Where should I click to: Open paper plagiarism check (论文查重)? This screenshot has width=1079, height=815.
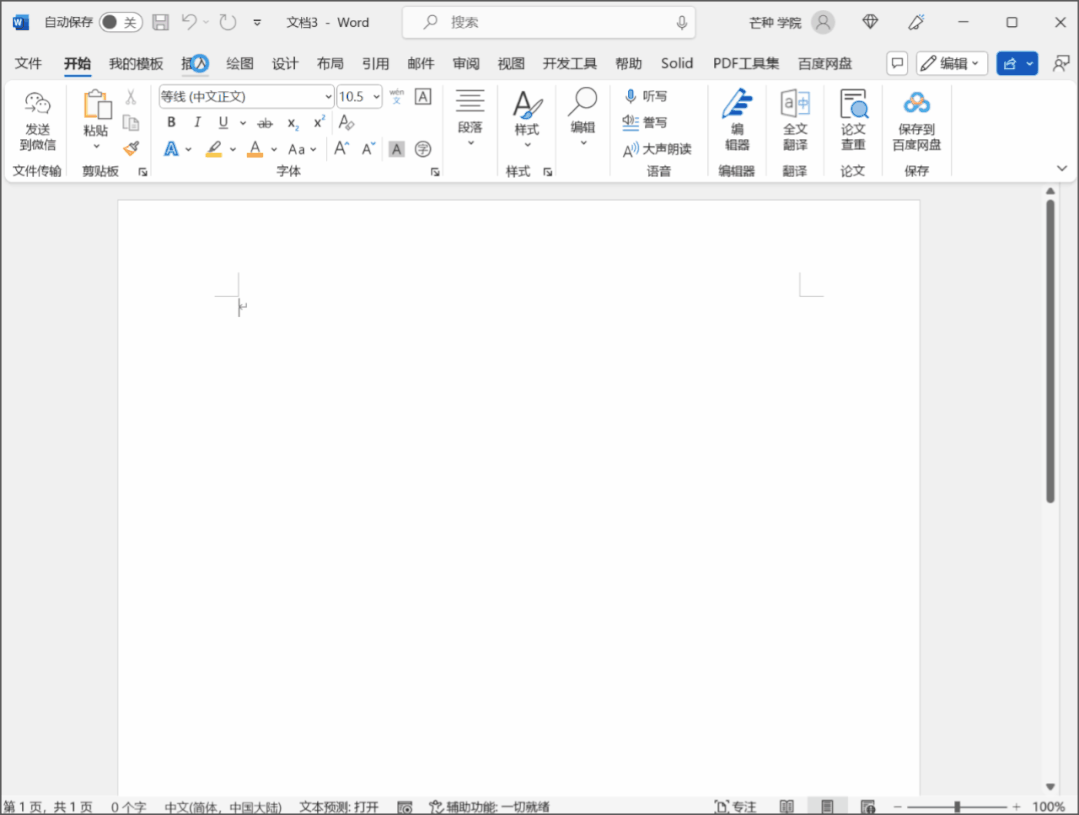[x=853, y=104]
